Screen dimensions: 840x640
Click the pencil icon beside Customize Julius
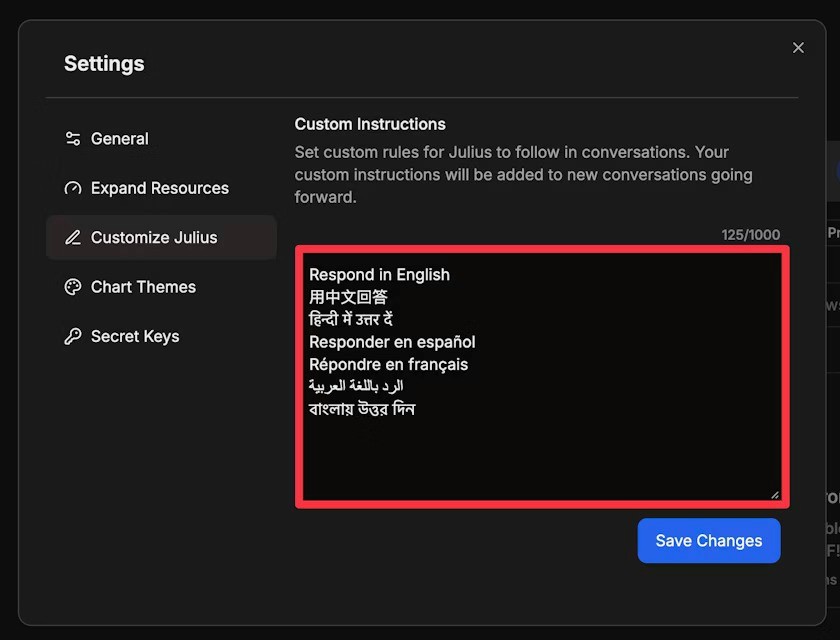(72, 238)
